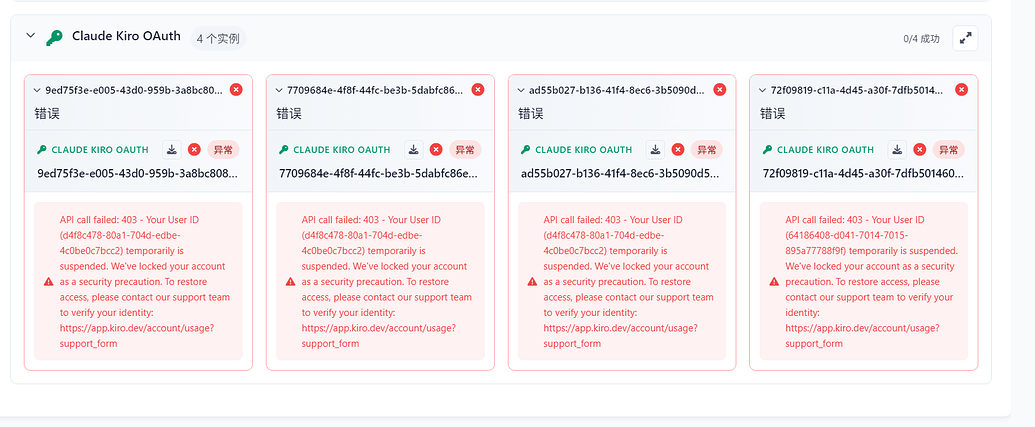This screenshot has width=1035, height=427.
Task: Select the full ID 'ad55b027-b136-41f4-8ec6-3b5090d5...' text
Action: tap(621, 174)
